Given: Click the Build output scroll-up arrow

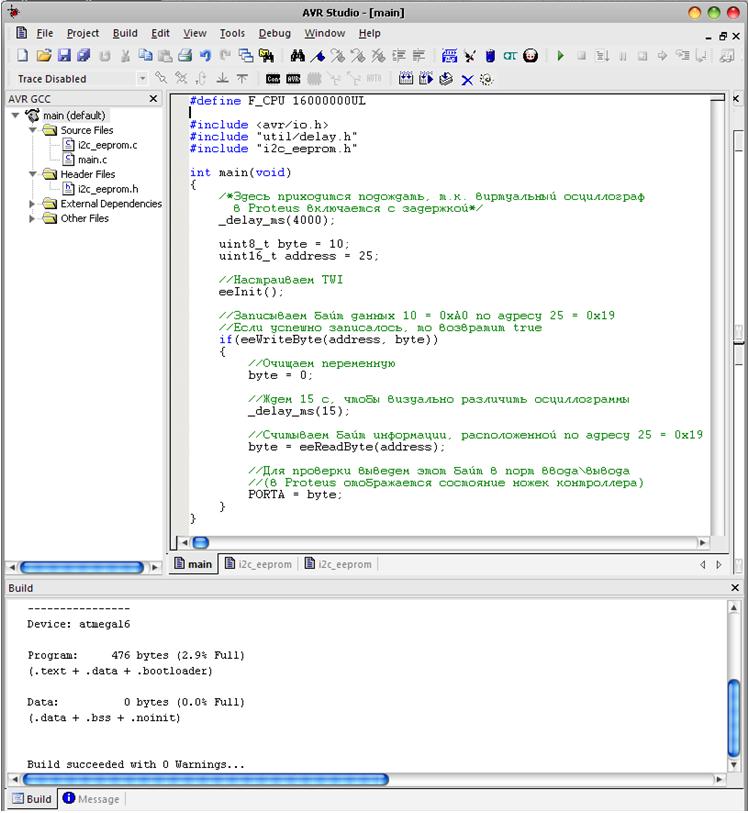Looking at the screenshot, I should click(733, 607).
